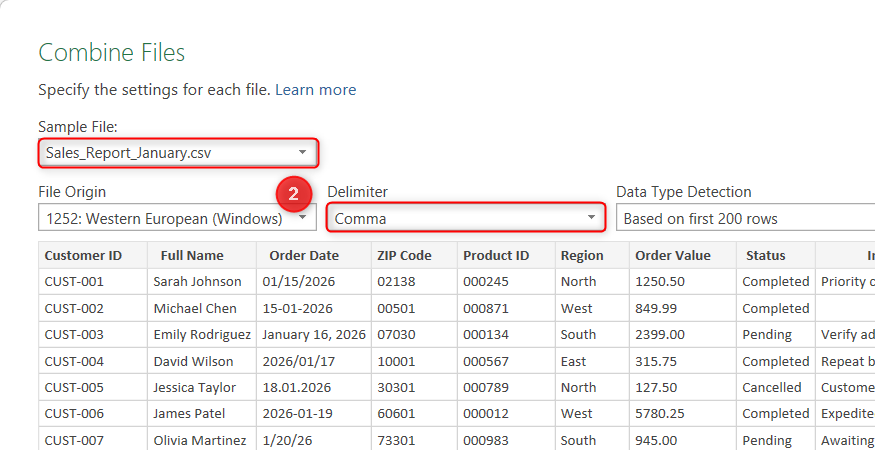Click the date January 16, 2026
This screenshot has height=450, width=875.
[x=314, y=334]
